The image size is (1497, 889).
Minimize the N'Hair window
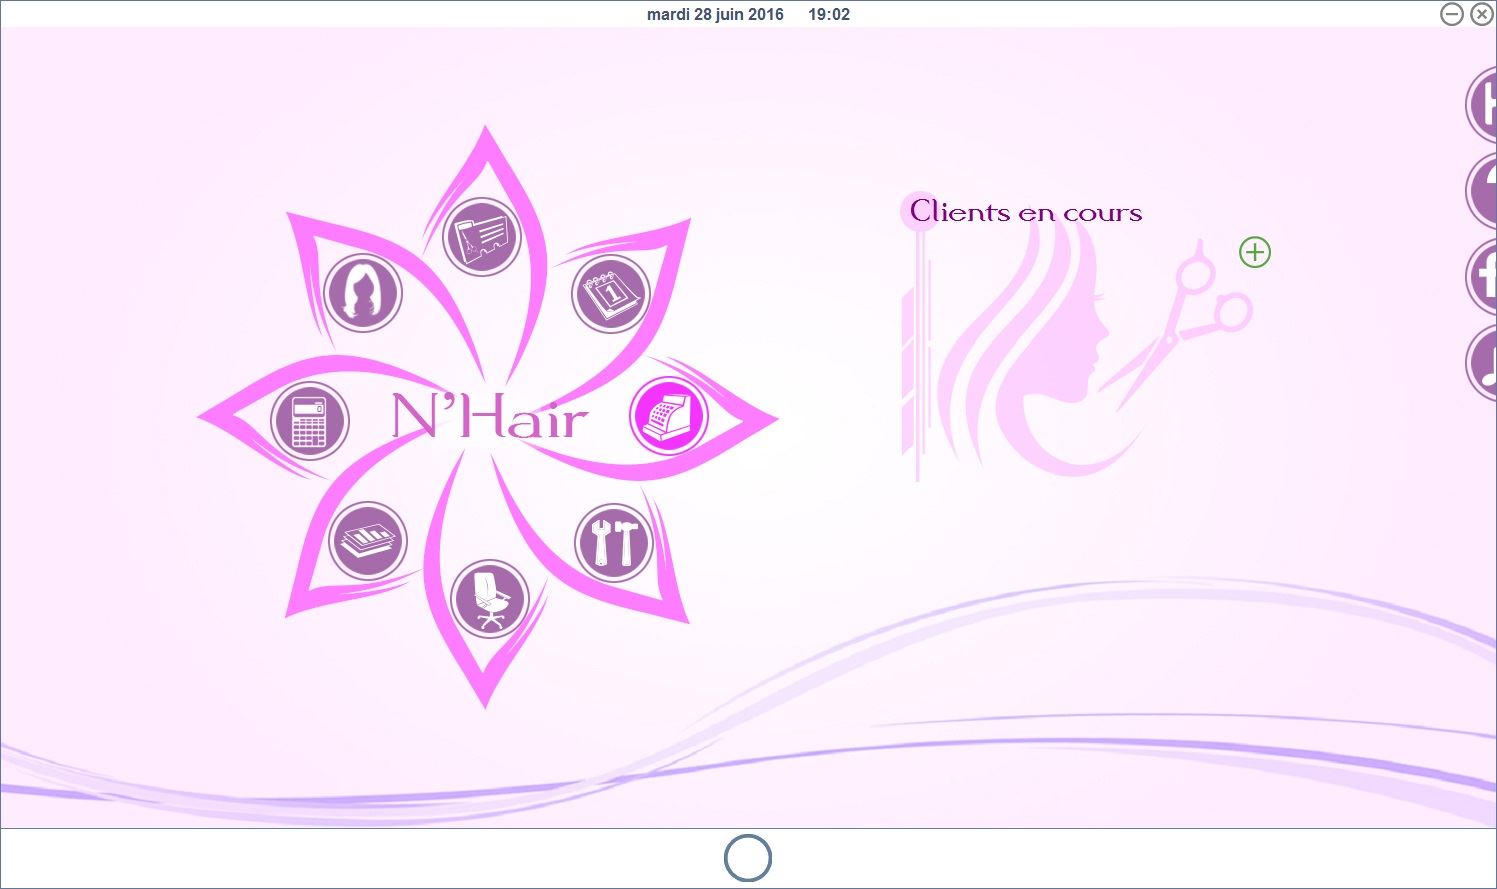tap(1452, 14)
